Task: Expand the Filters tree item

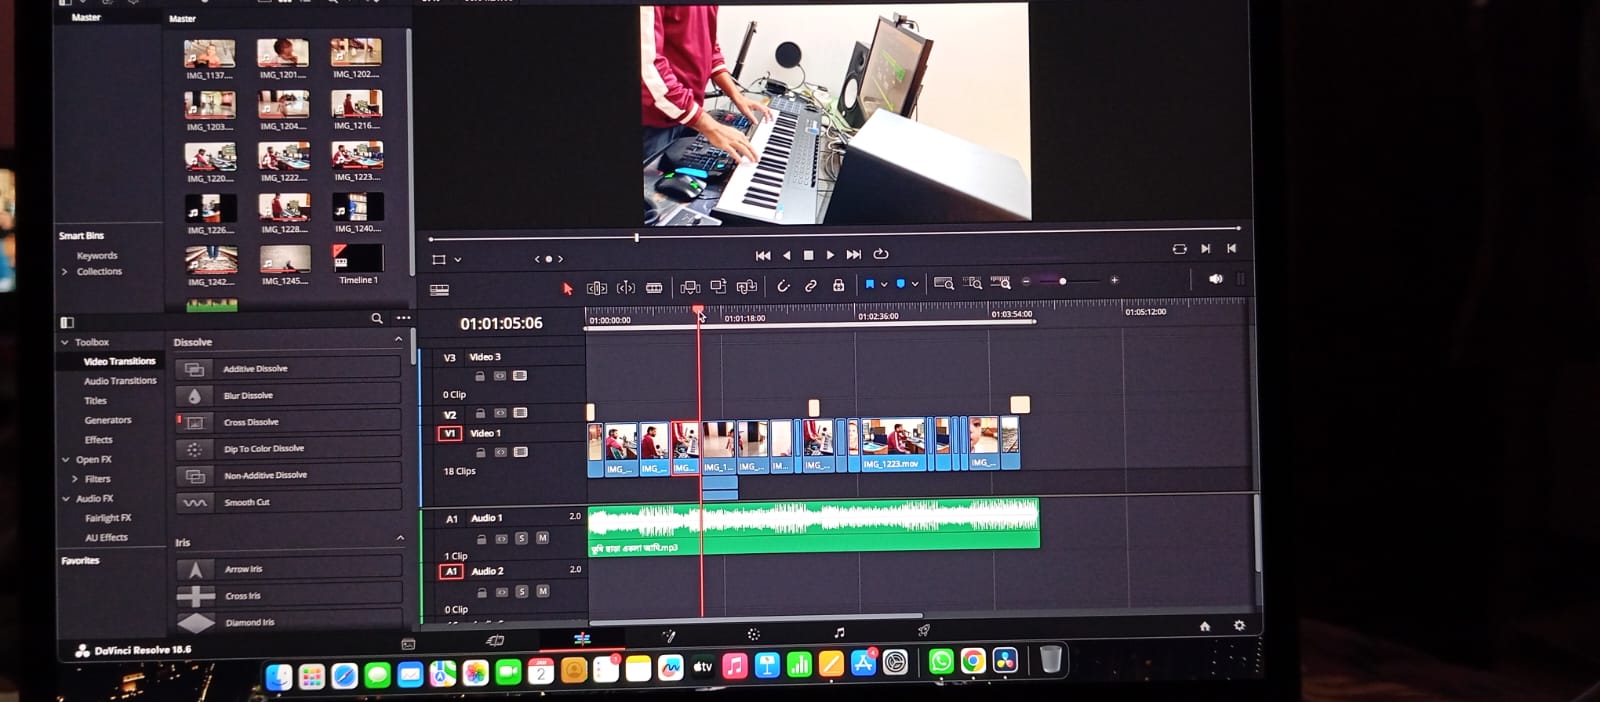Action: [75, 479]
